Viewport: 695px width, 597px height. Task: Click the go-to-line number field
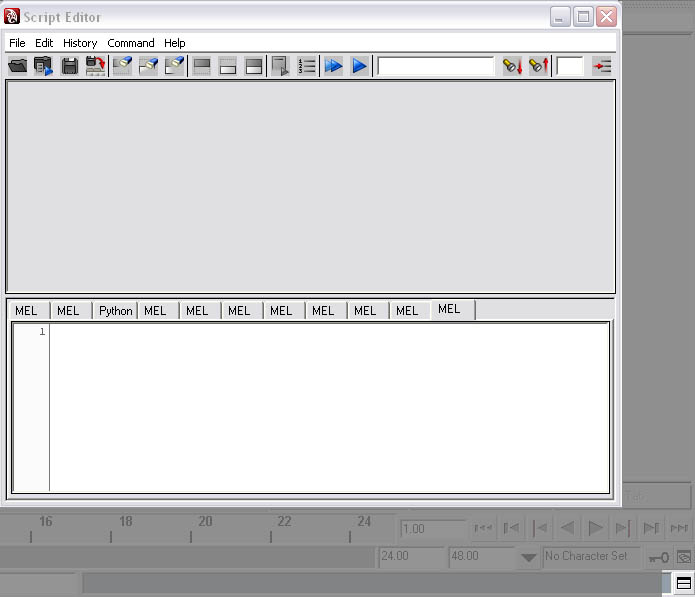(570, 66)
